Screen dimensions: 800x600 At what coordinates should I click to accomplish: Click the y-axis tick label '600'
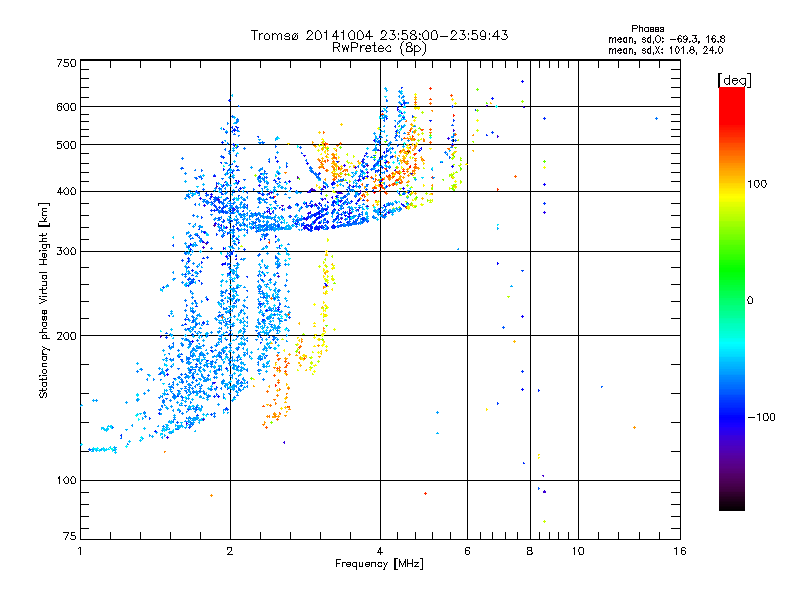coord(66,107)
